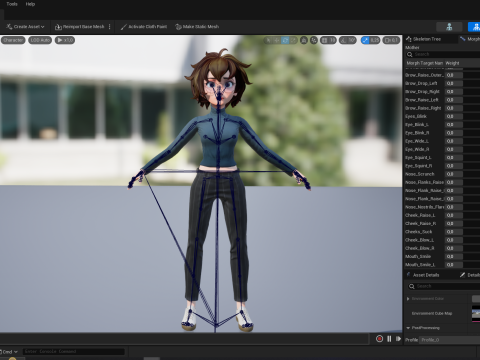480x360 pixels.
Task: Click the Environment Cube Map thumbnail
Action: point(476,314)
